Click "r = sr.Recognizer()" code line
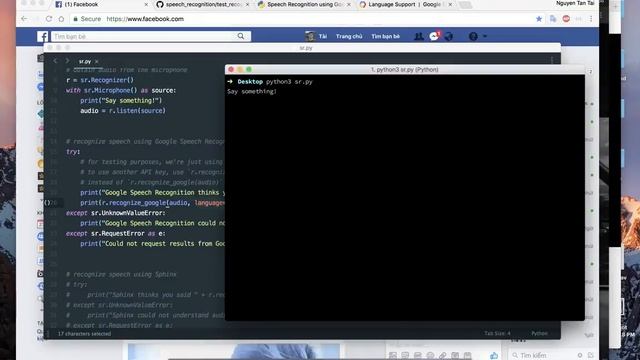This screenshot has height=360, width=640. (100, 80)
